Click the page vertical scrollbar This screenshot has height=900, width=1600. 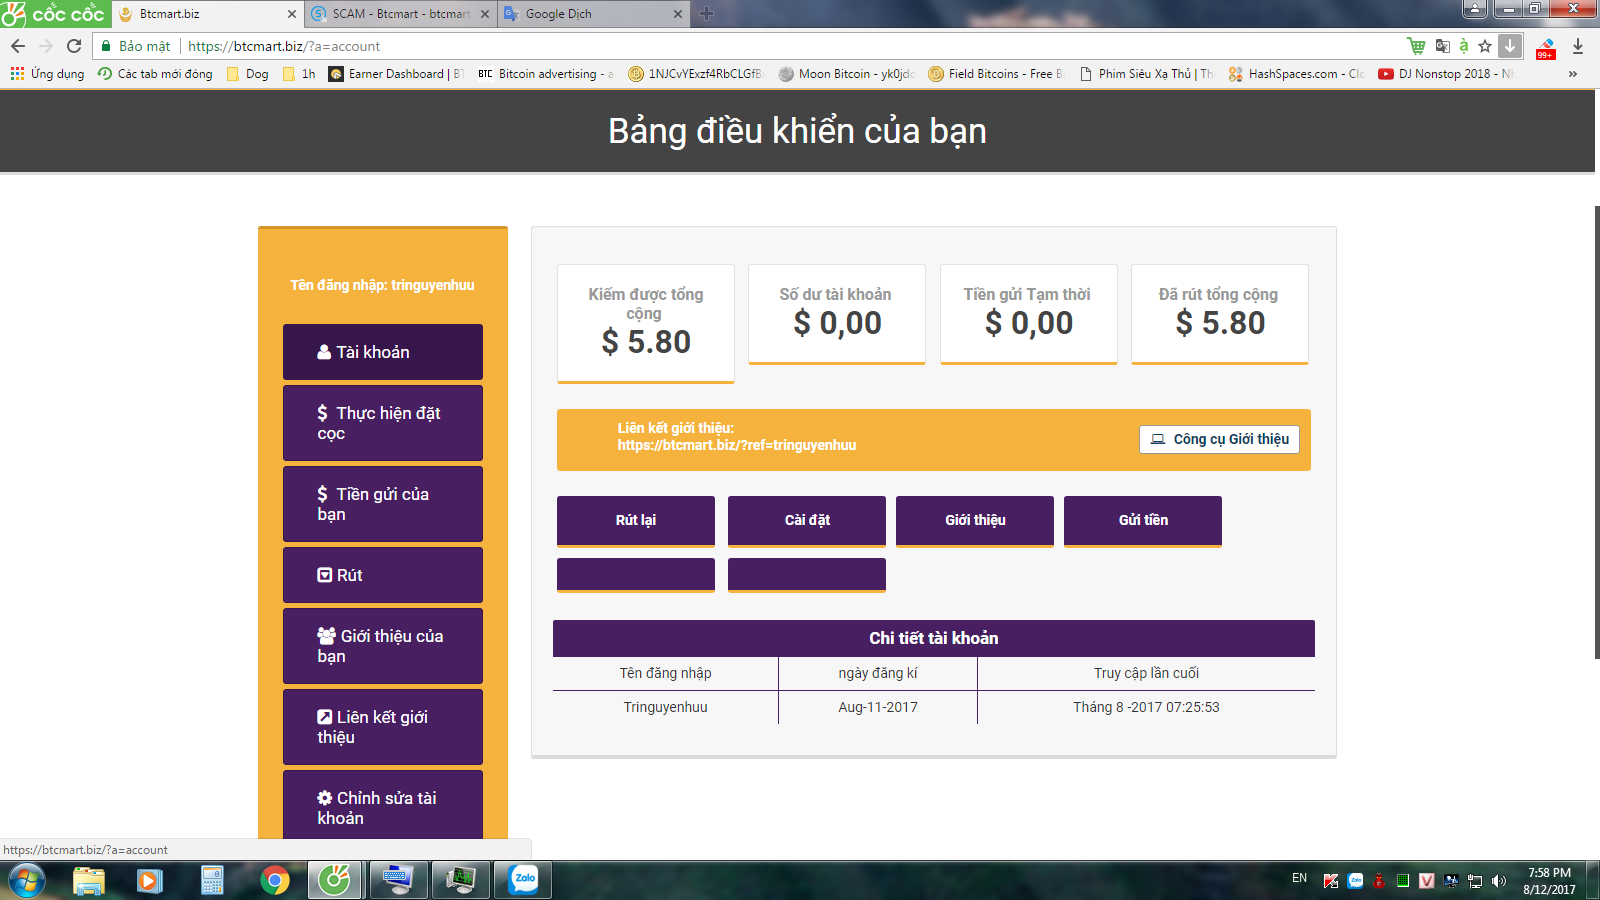[1596, 432]
